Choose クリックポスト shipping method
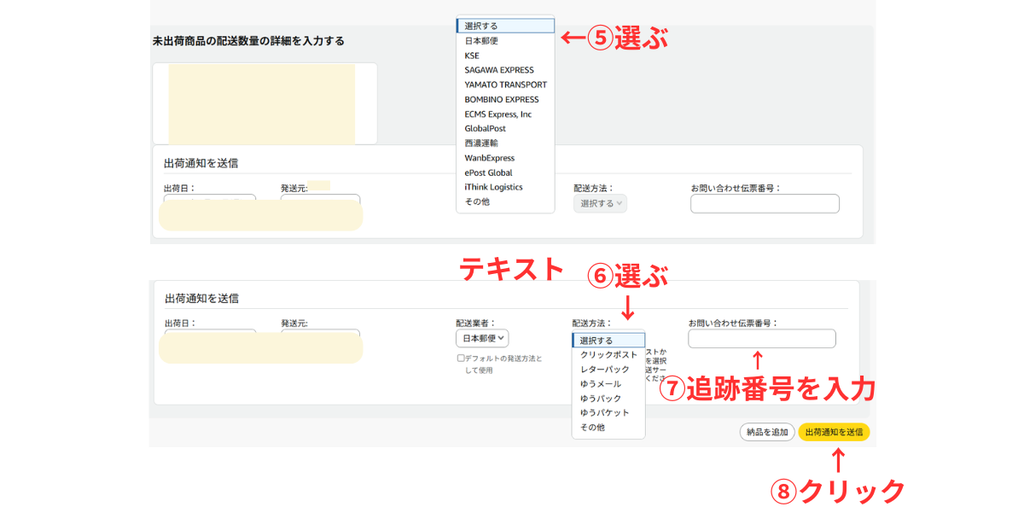The height and width of the screenshot is (519, 1024). pyautogui.click(x=608, y=354)
